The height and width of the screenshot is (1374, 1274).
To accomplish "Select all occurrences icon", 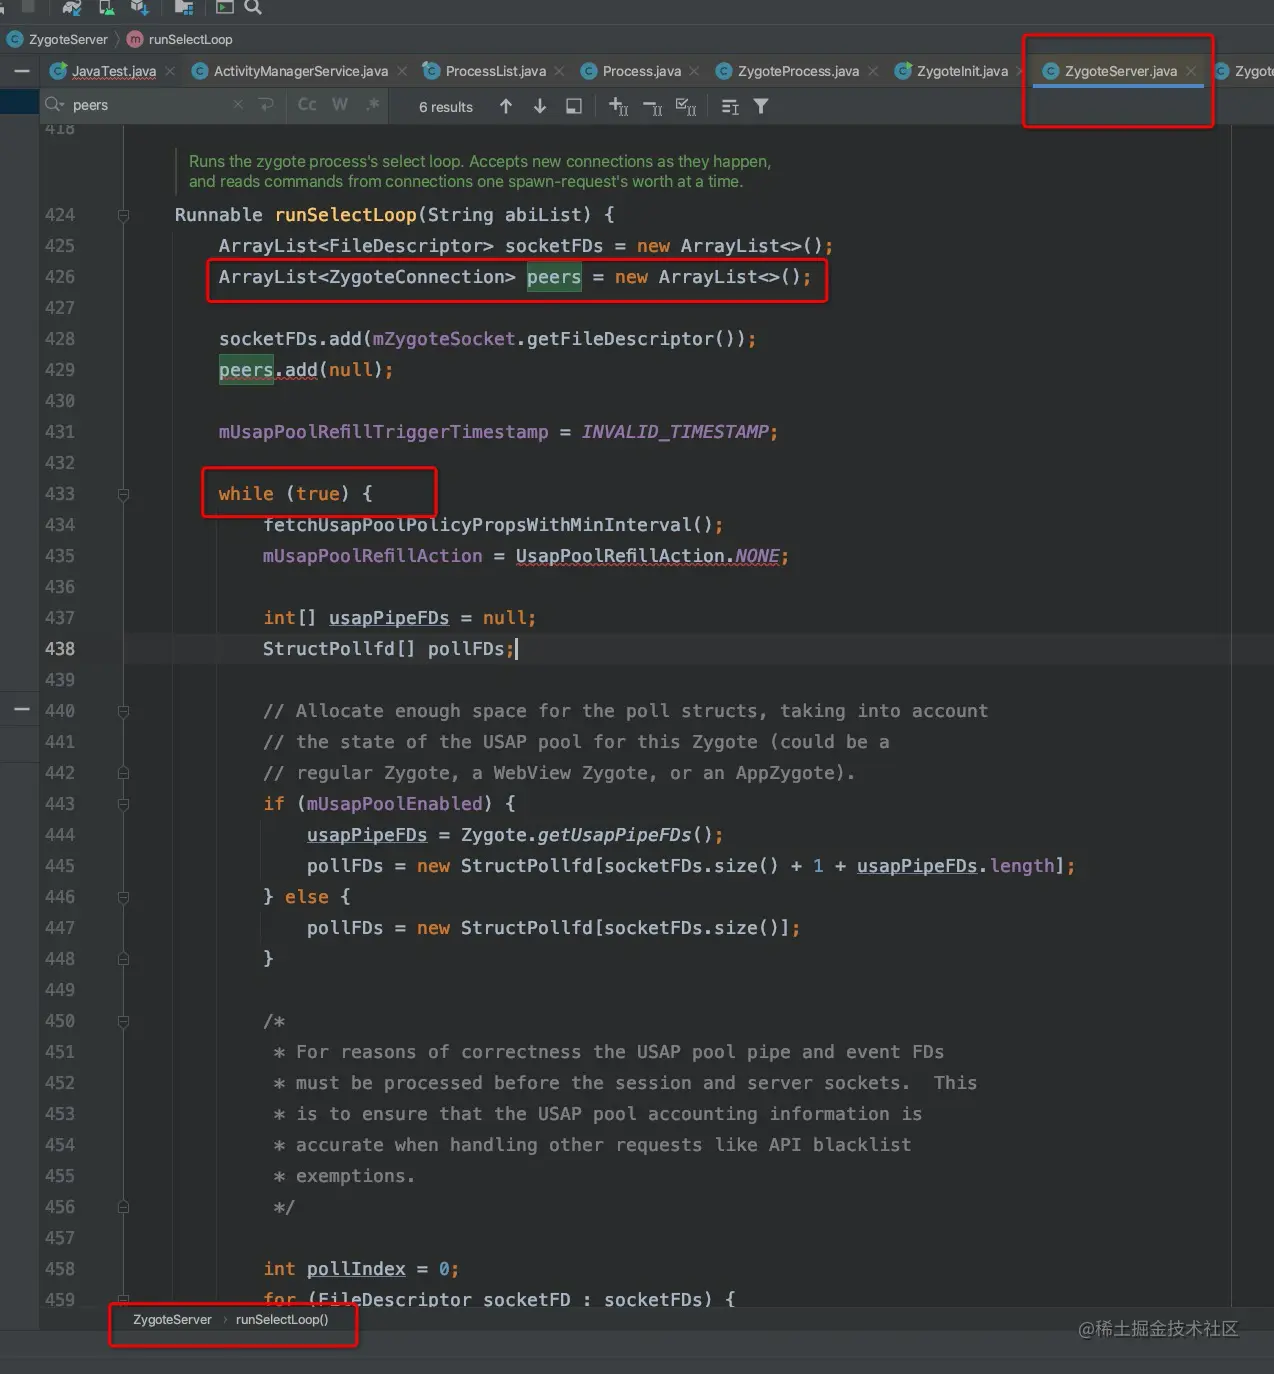I will click(686, 106).
